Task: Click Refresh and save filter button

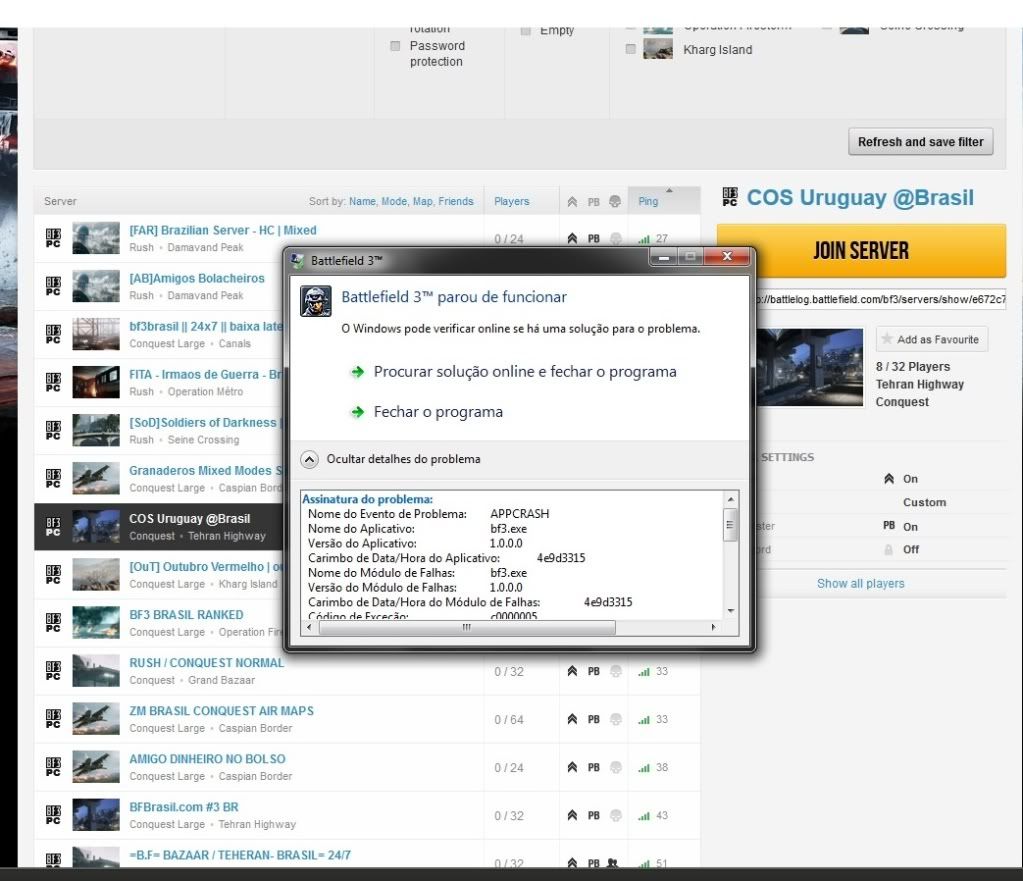Action: click(x=920, y=142)
